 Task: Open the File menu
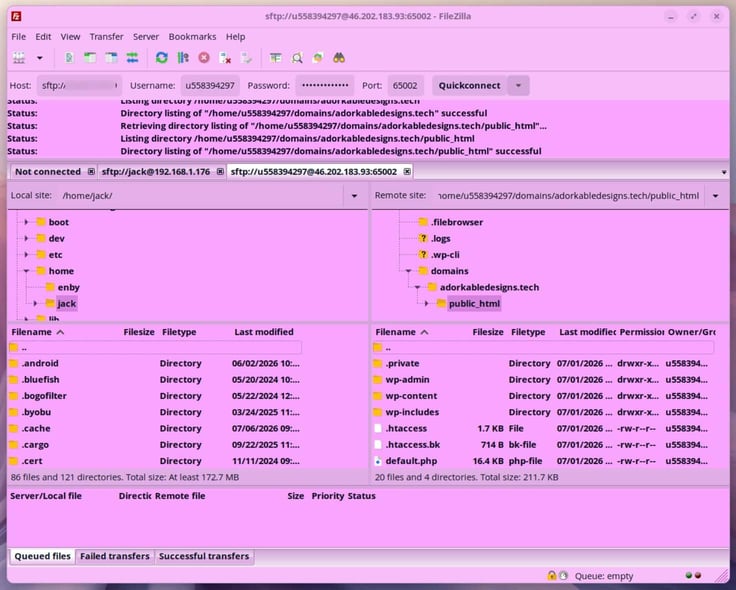(19, 37)
